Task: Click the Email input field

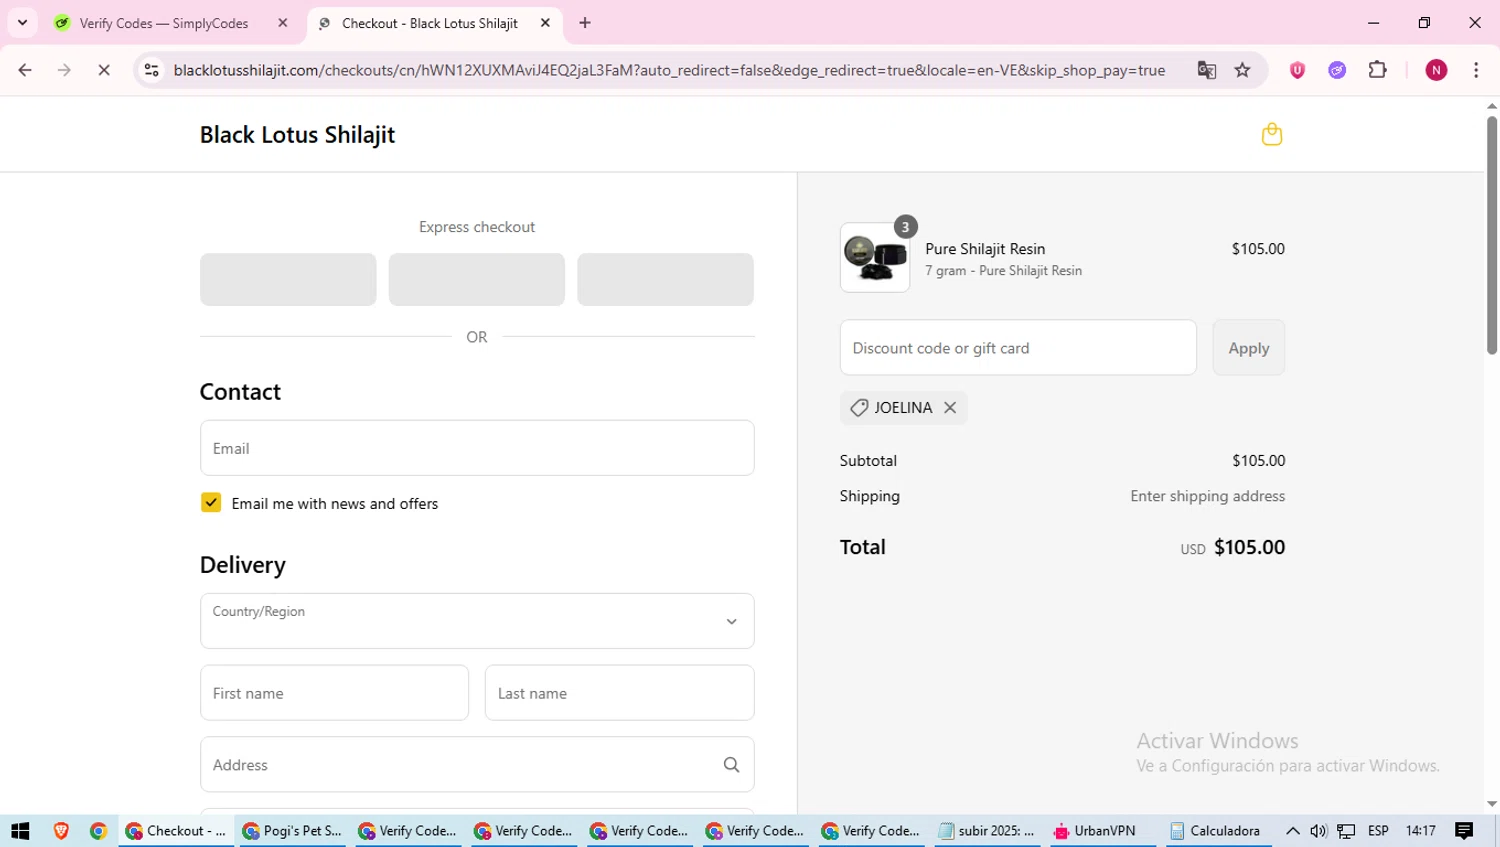Action: (477, 448)
